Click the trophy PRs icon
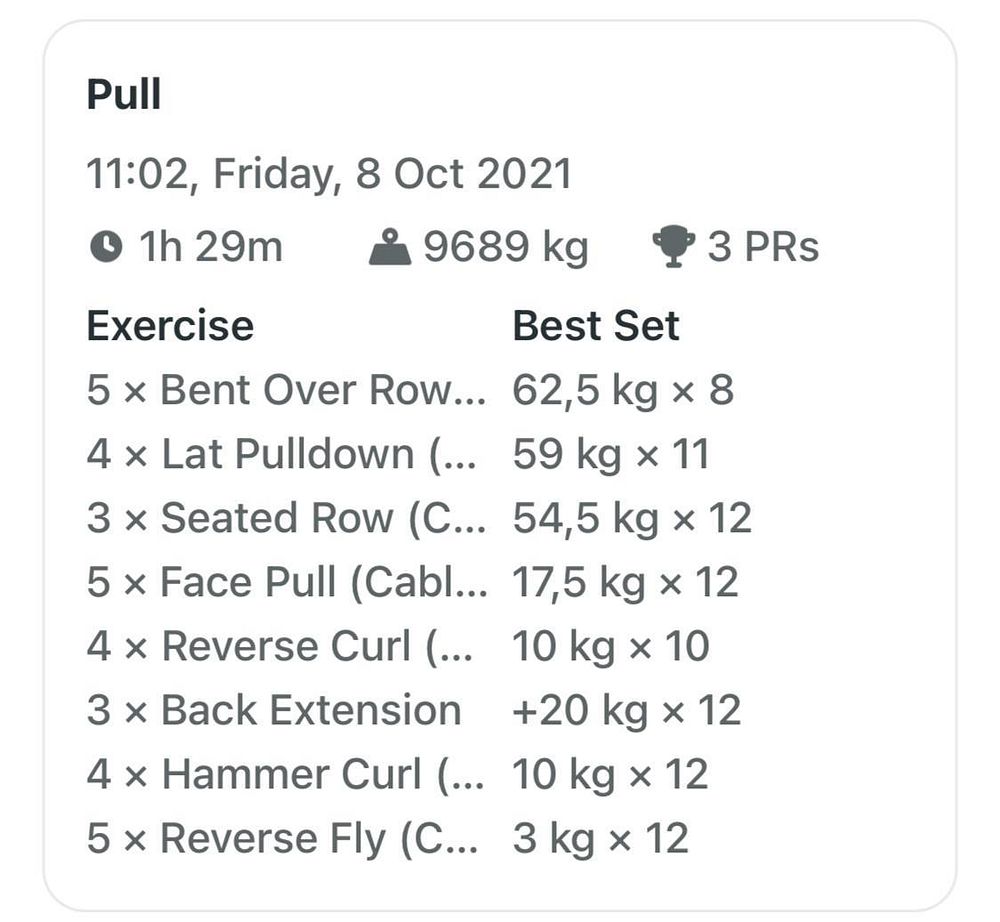Viewport: 1000px width, 922px height. click(673, 247)
